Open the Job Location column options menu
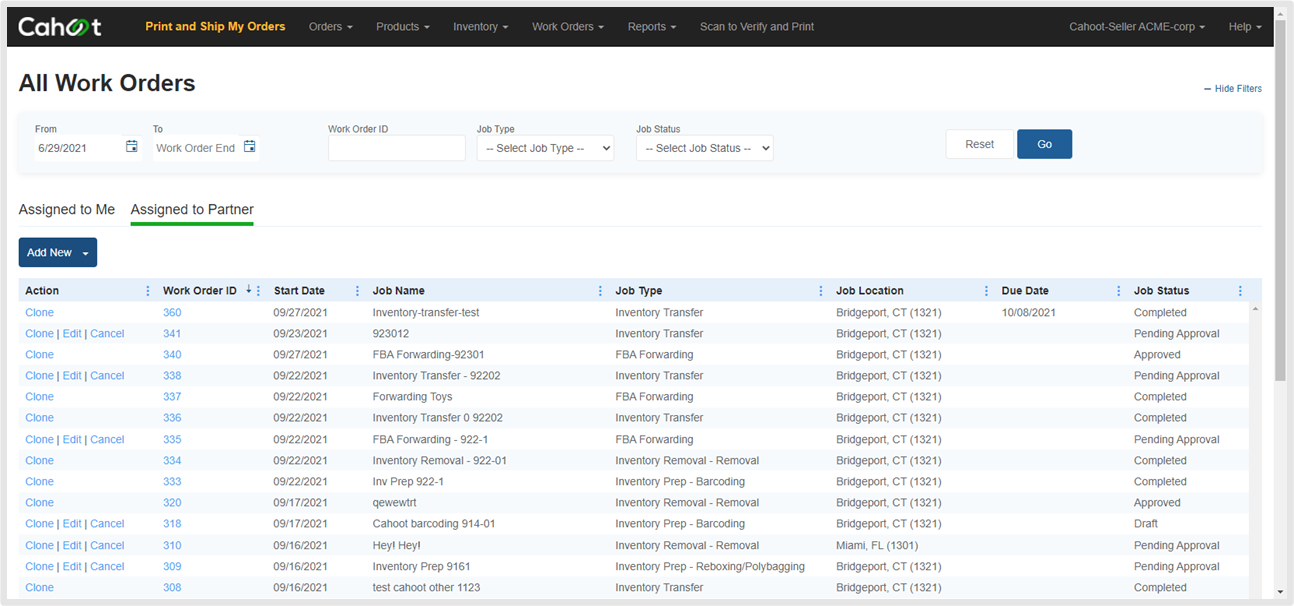The image size is (1294, 606). (x=987, y=291)
